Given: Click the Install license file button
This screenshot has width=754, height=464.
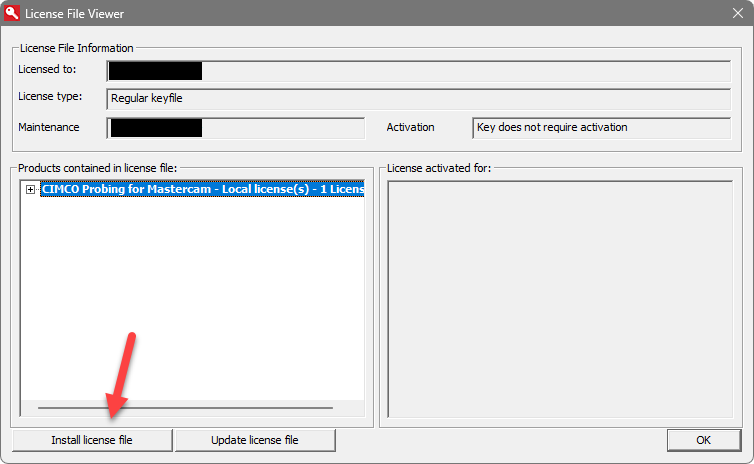Looking at the screenshot, I should click(92, 440).
